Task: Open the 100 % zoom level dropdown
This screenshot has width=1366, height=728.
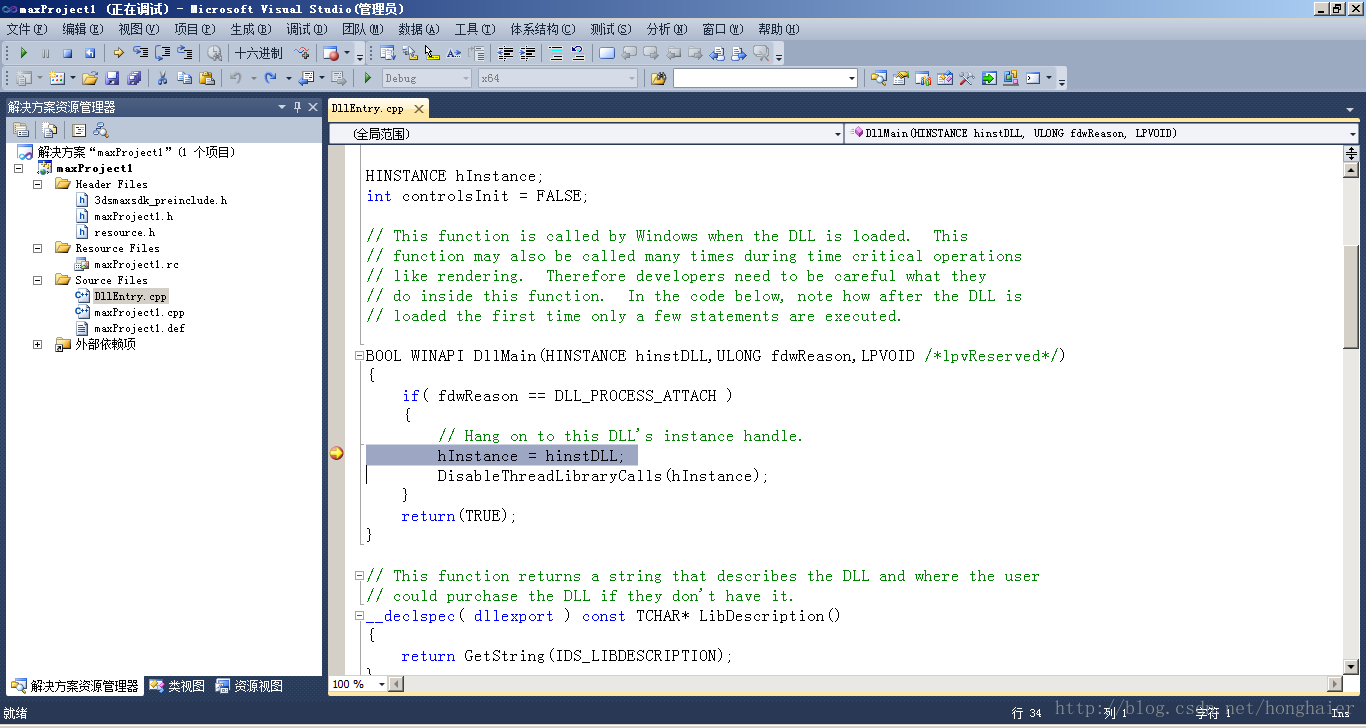Action: 381,684
